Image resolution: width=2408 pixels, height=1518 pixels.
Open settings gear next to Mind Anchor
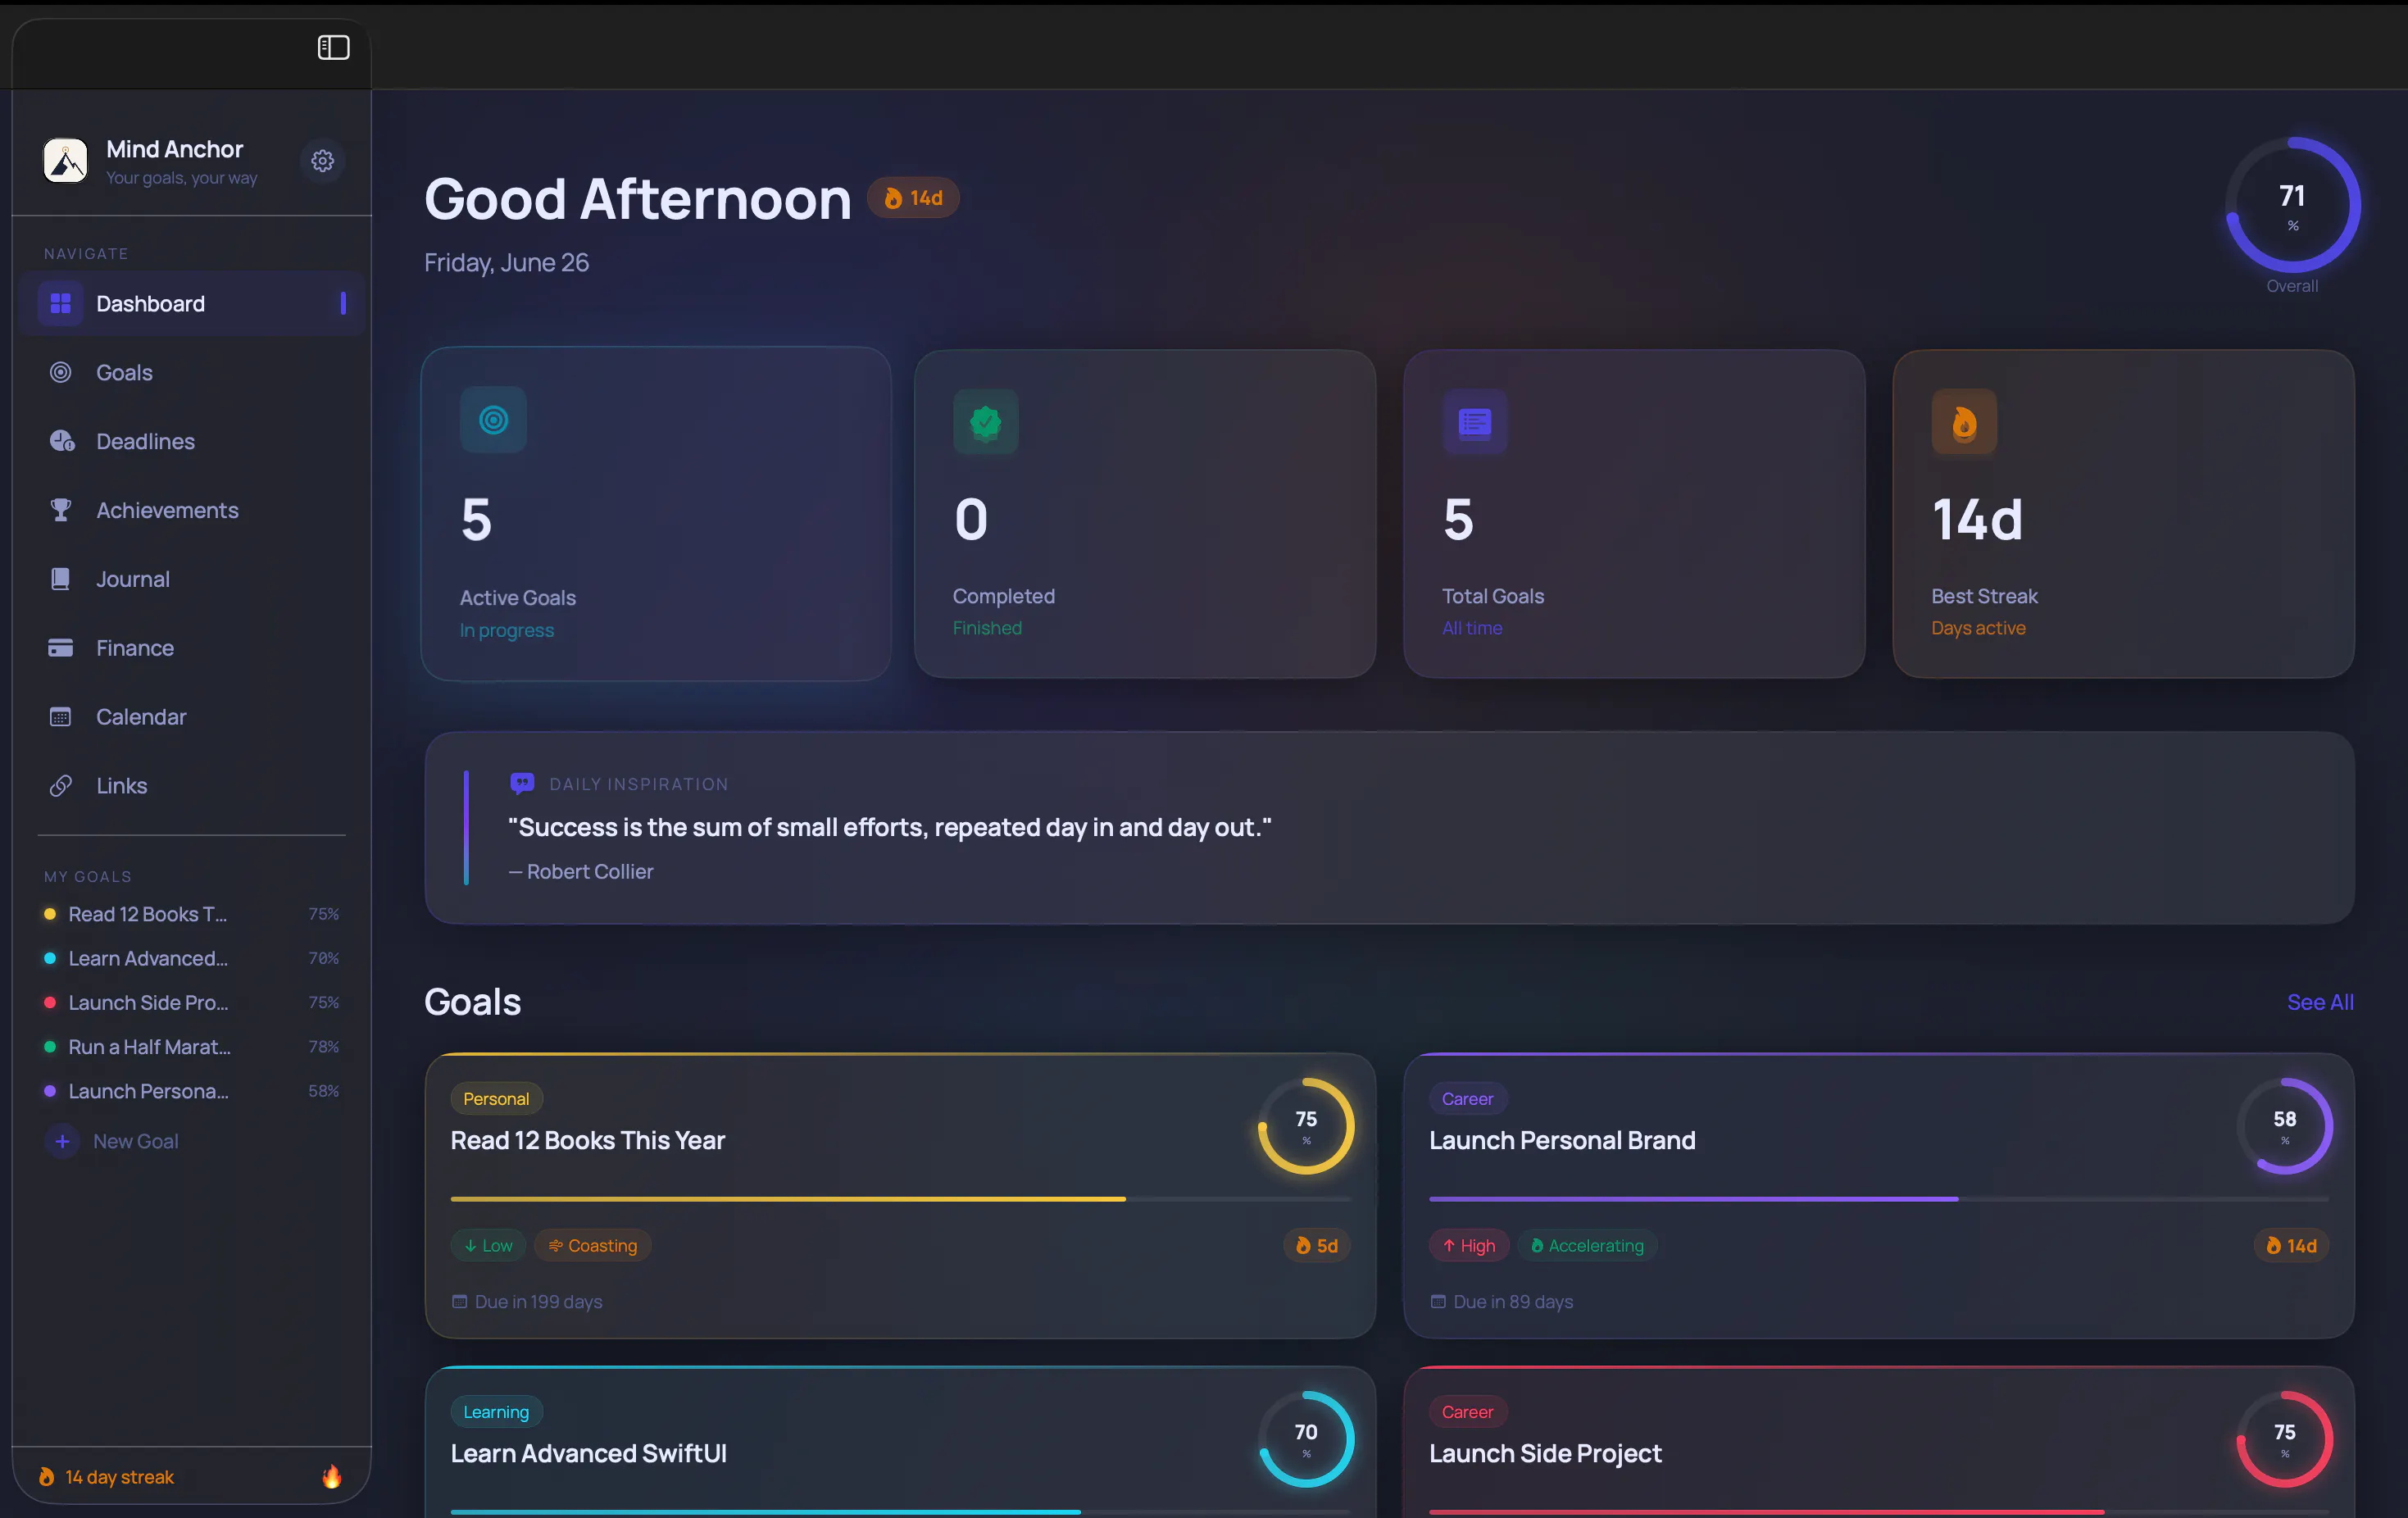tap(322, 161)
